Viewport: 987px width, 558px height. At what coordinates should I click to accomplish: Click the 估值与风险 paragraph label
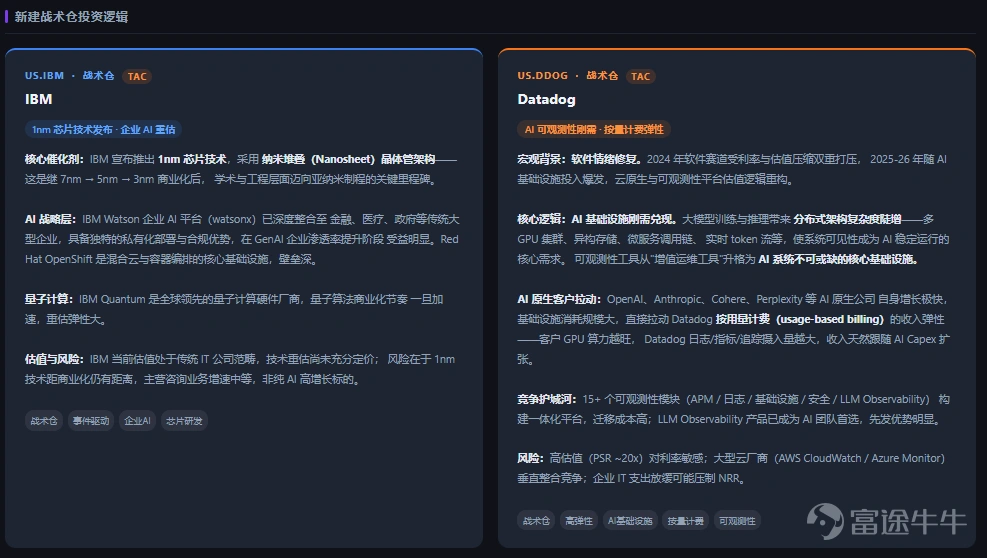(55, 359)
